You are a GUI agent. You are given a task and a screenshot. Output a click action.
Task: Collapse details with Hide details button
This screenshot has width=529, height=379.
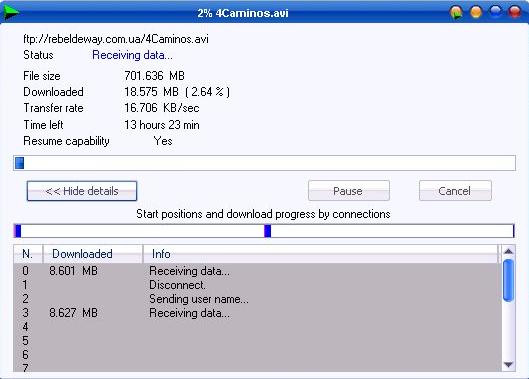[x=82, y=191]
